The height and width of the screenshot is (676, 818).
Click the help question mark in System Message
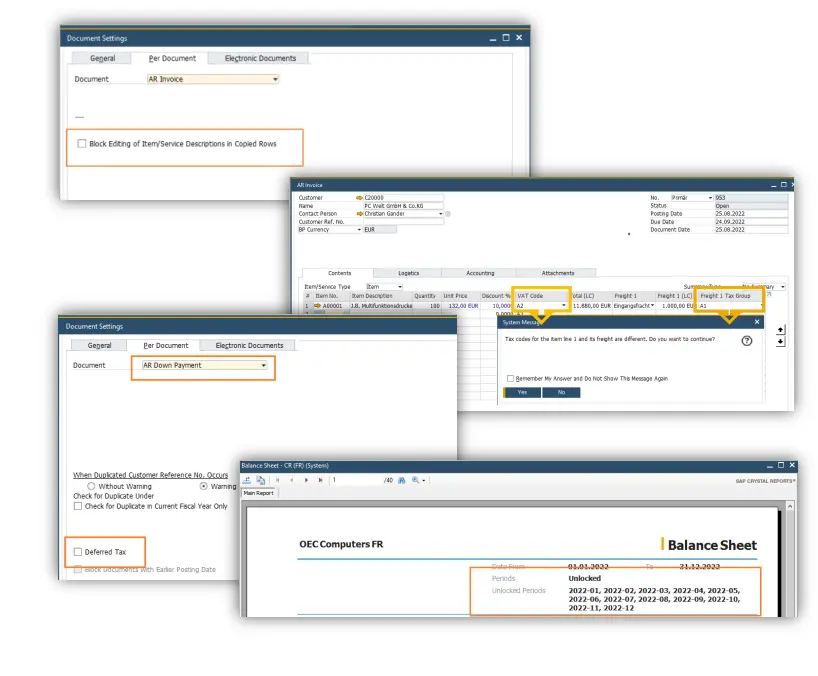coord(747,341)
